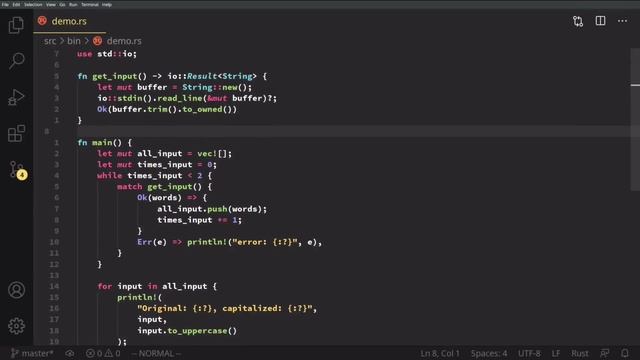Viewport: 640px width, 360px height.
Task: Open the Manage gear settings icon
Action: [16, 326]
